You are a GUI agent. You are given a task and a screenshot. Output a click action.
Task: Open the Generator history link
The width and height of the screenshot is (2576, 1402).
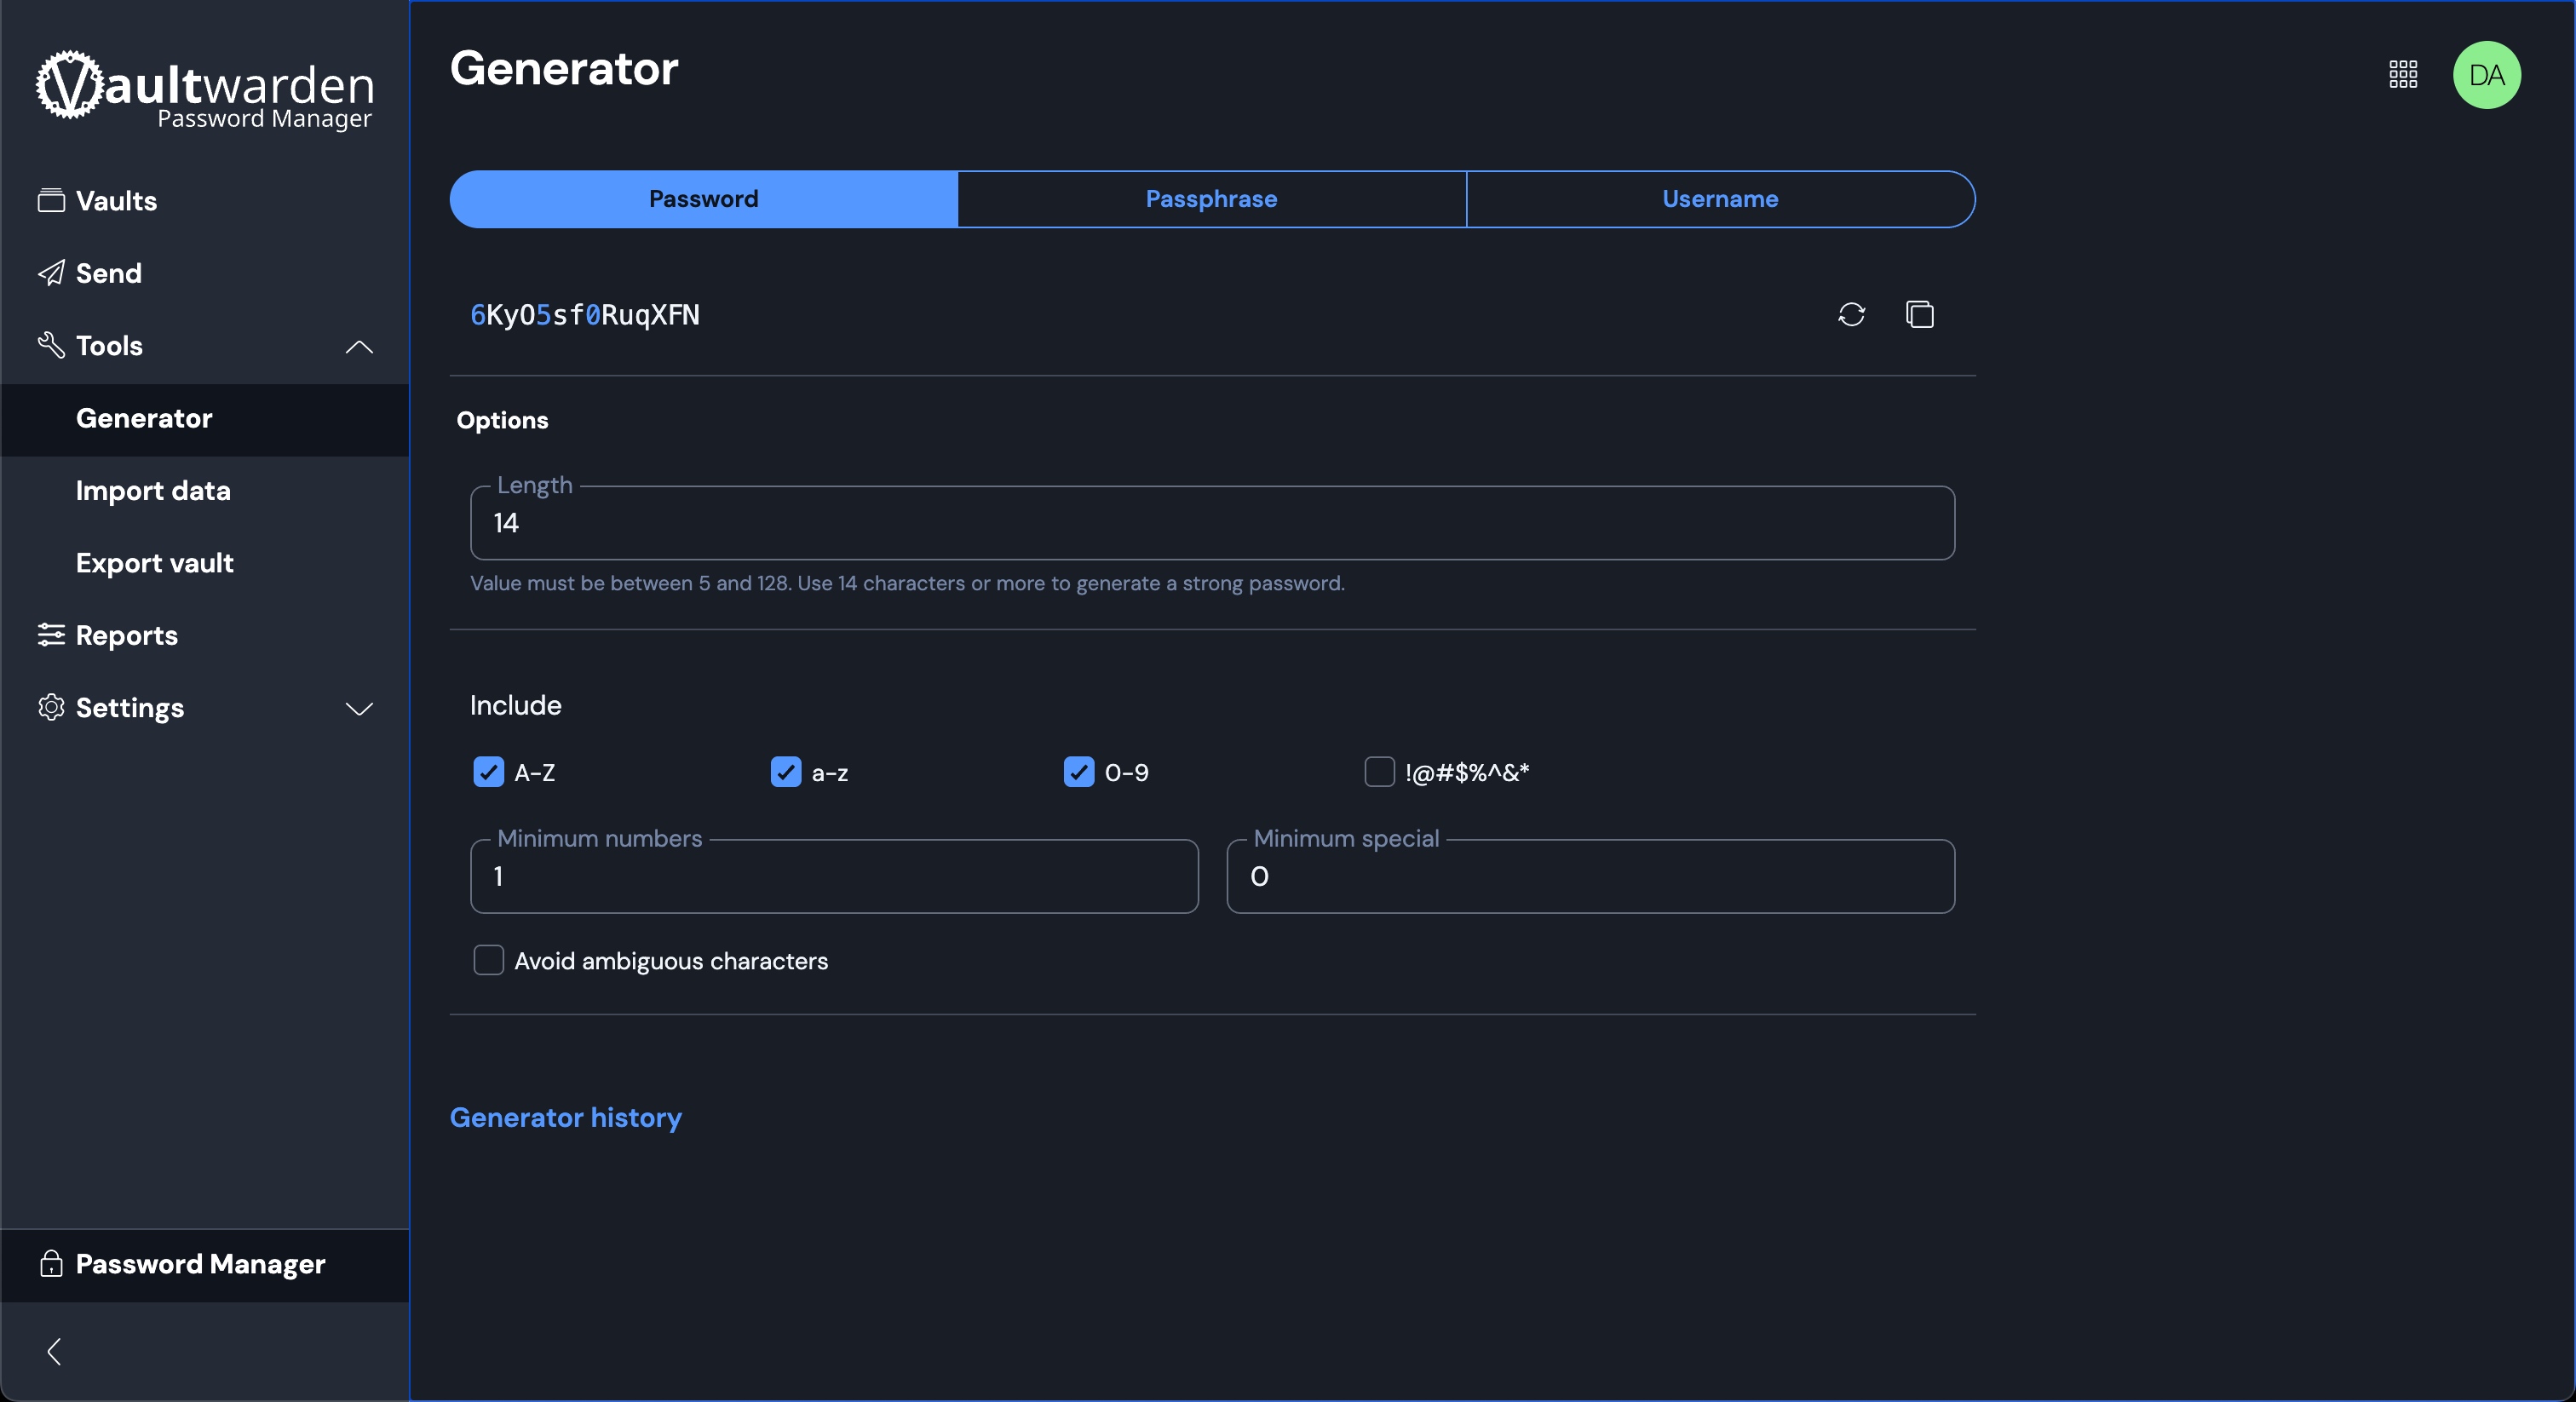pyautogui.click(x=565, y=1117)
